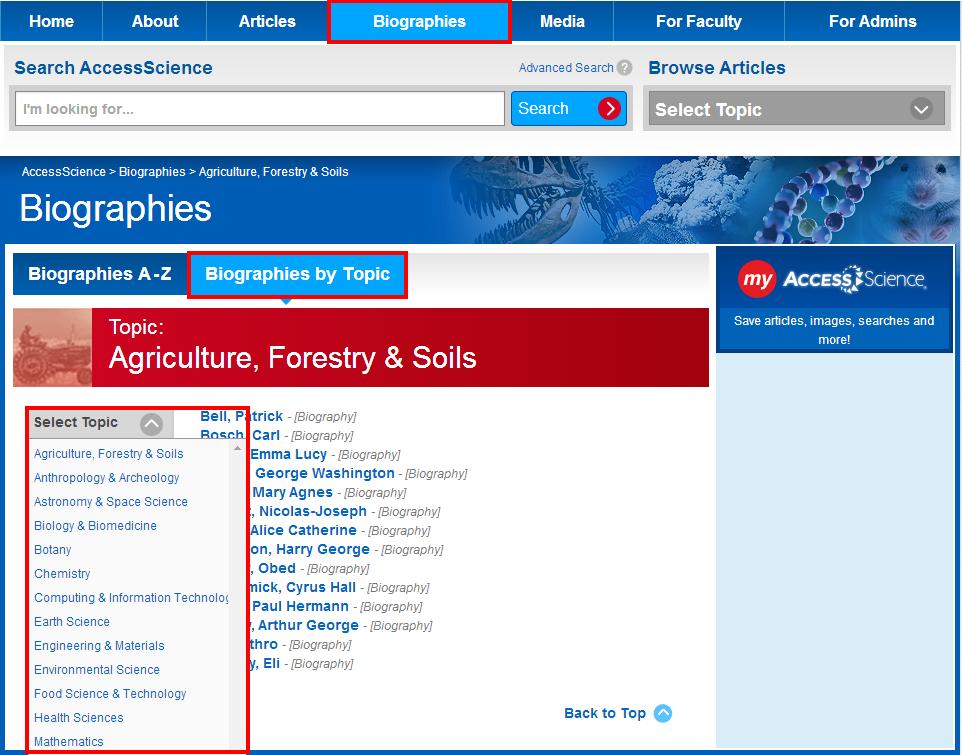Select Anthropology & Archeology topic
Viewport: 962px width, 755px height.
(x=107, y=478)
